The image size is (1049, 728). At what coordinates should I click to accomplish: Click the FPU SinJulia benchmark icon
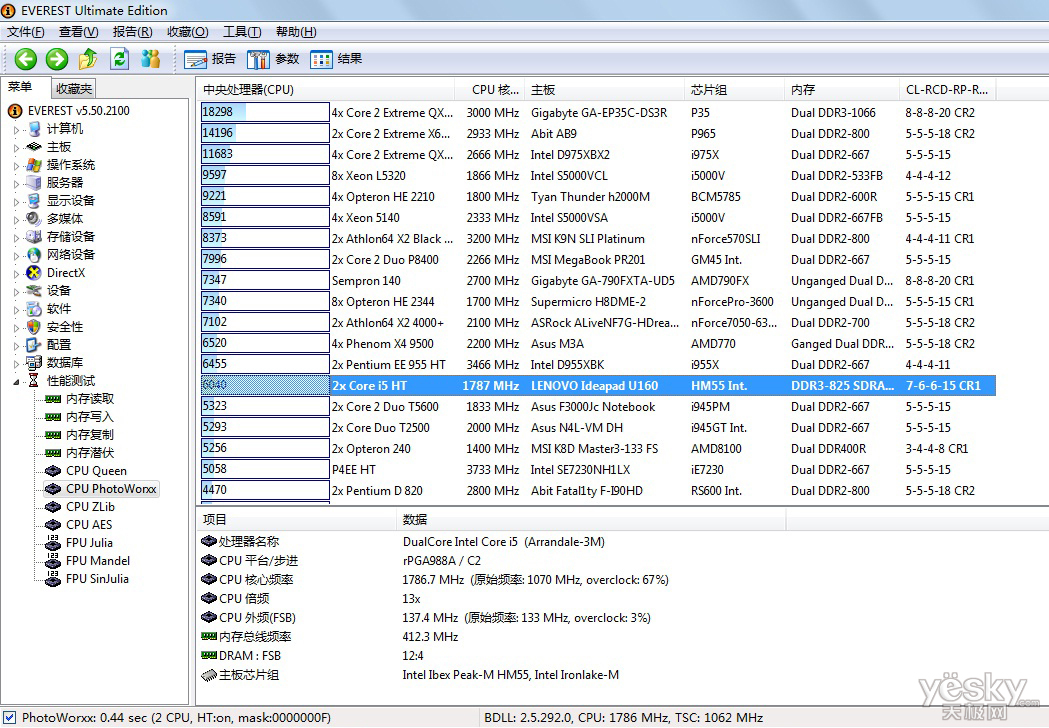(53, 579)
